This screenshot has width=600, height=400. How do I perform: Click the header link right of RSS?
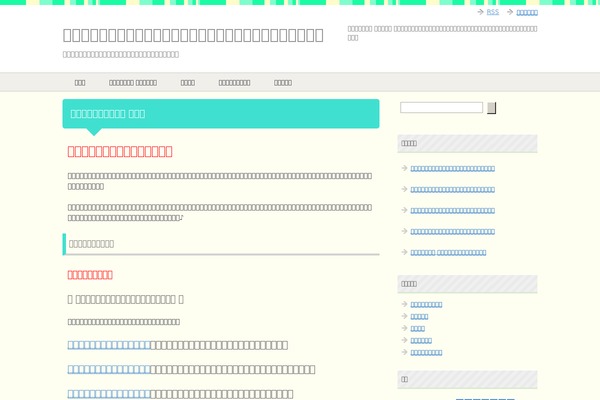pos(527,13)
